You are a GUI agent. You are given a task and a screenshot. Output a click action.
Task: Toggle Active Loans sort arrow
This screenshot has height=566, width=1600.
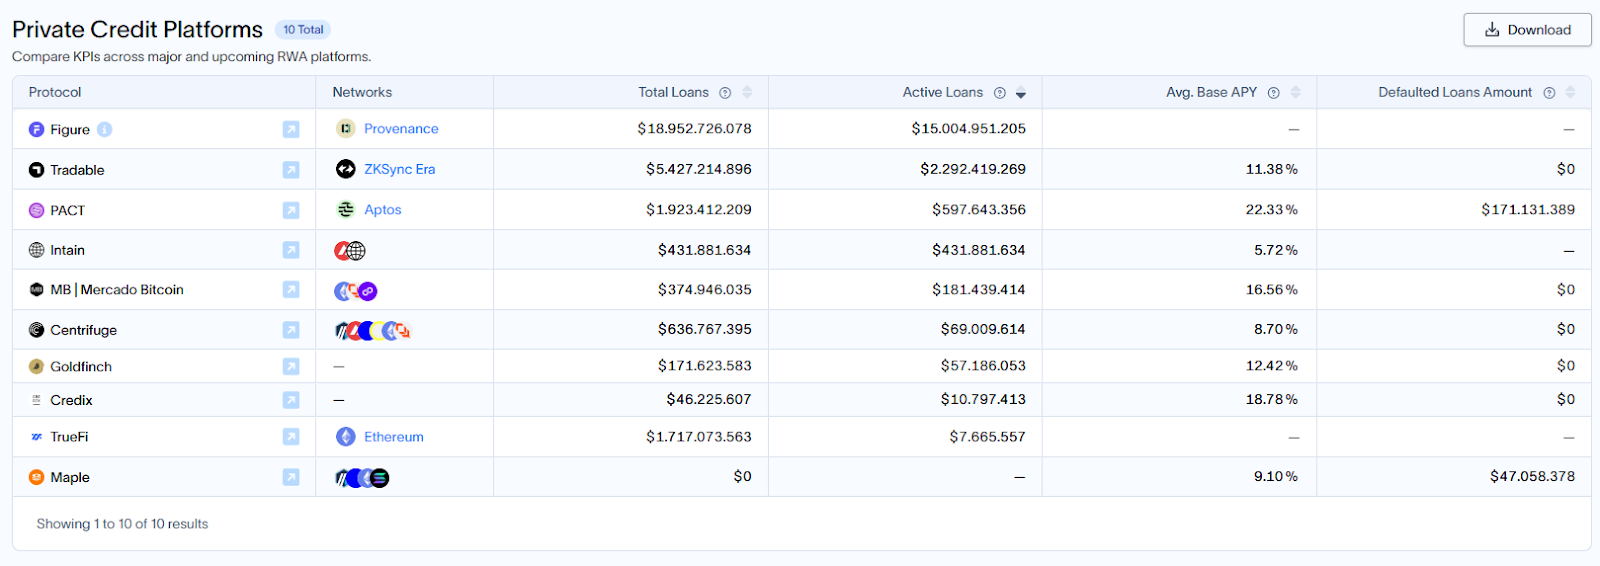click(1021, 93)
